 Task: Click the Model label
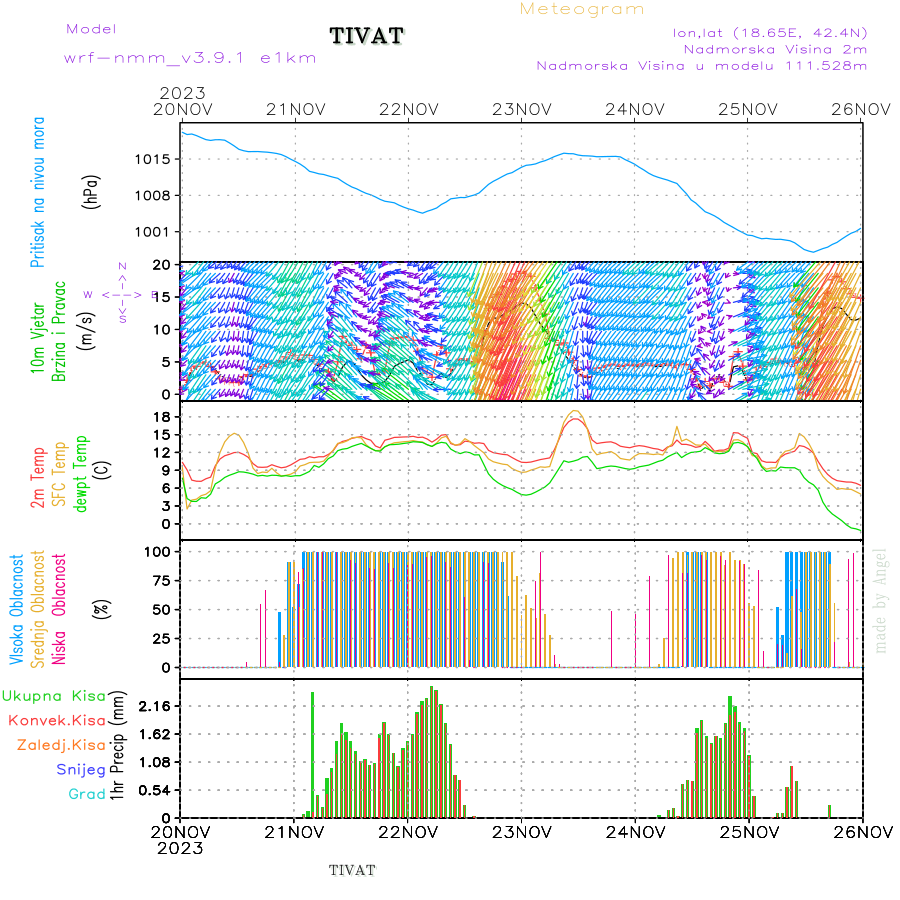(91, 29)
